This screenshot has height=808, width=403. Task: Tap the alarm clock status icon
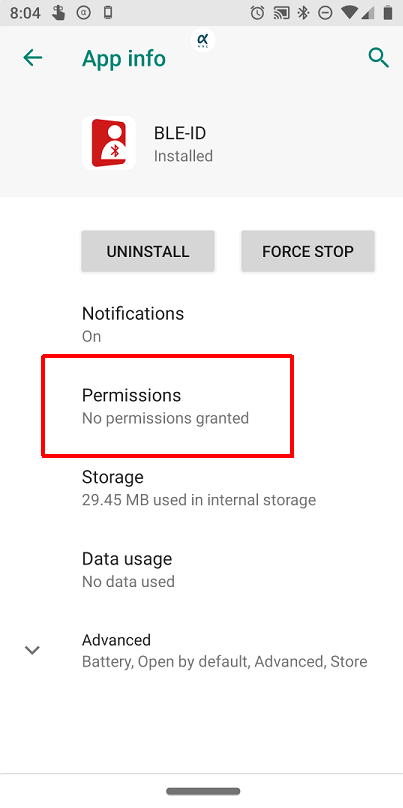coord(257,13)
